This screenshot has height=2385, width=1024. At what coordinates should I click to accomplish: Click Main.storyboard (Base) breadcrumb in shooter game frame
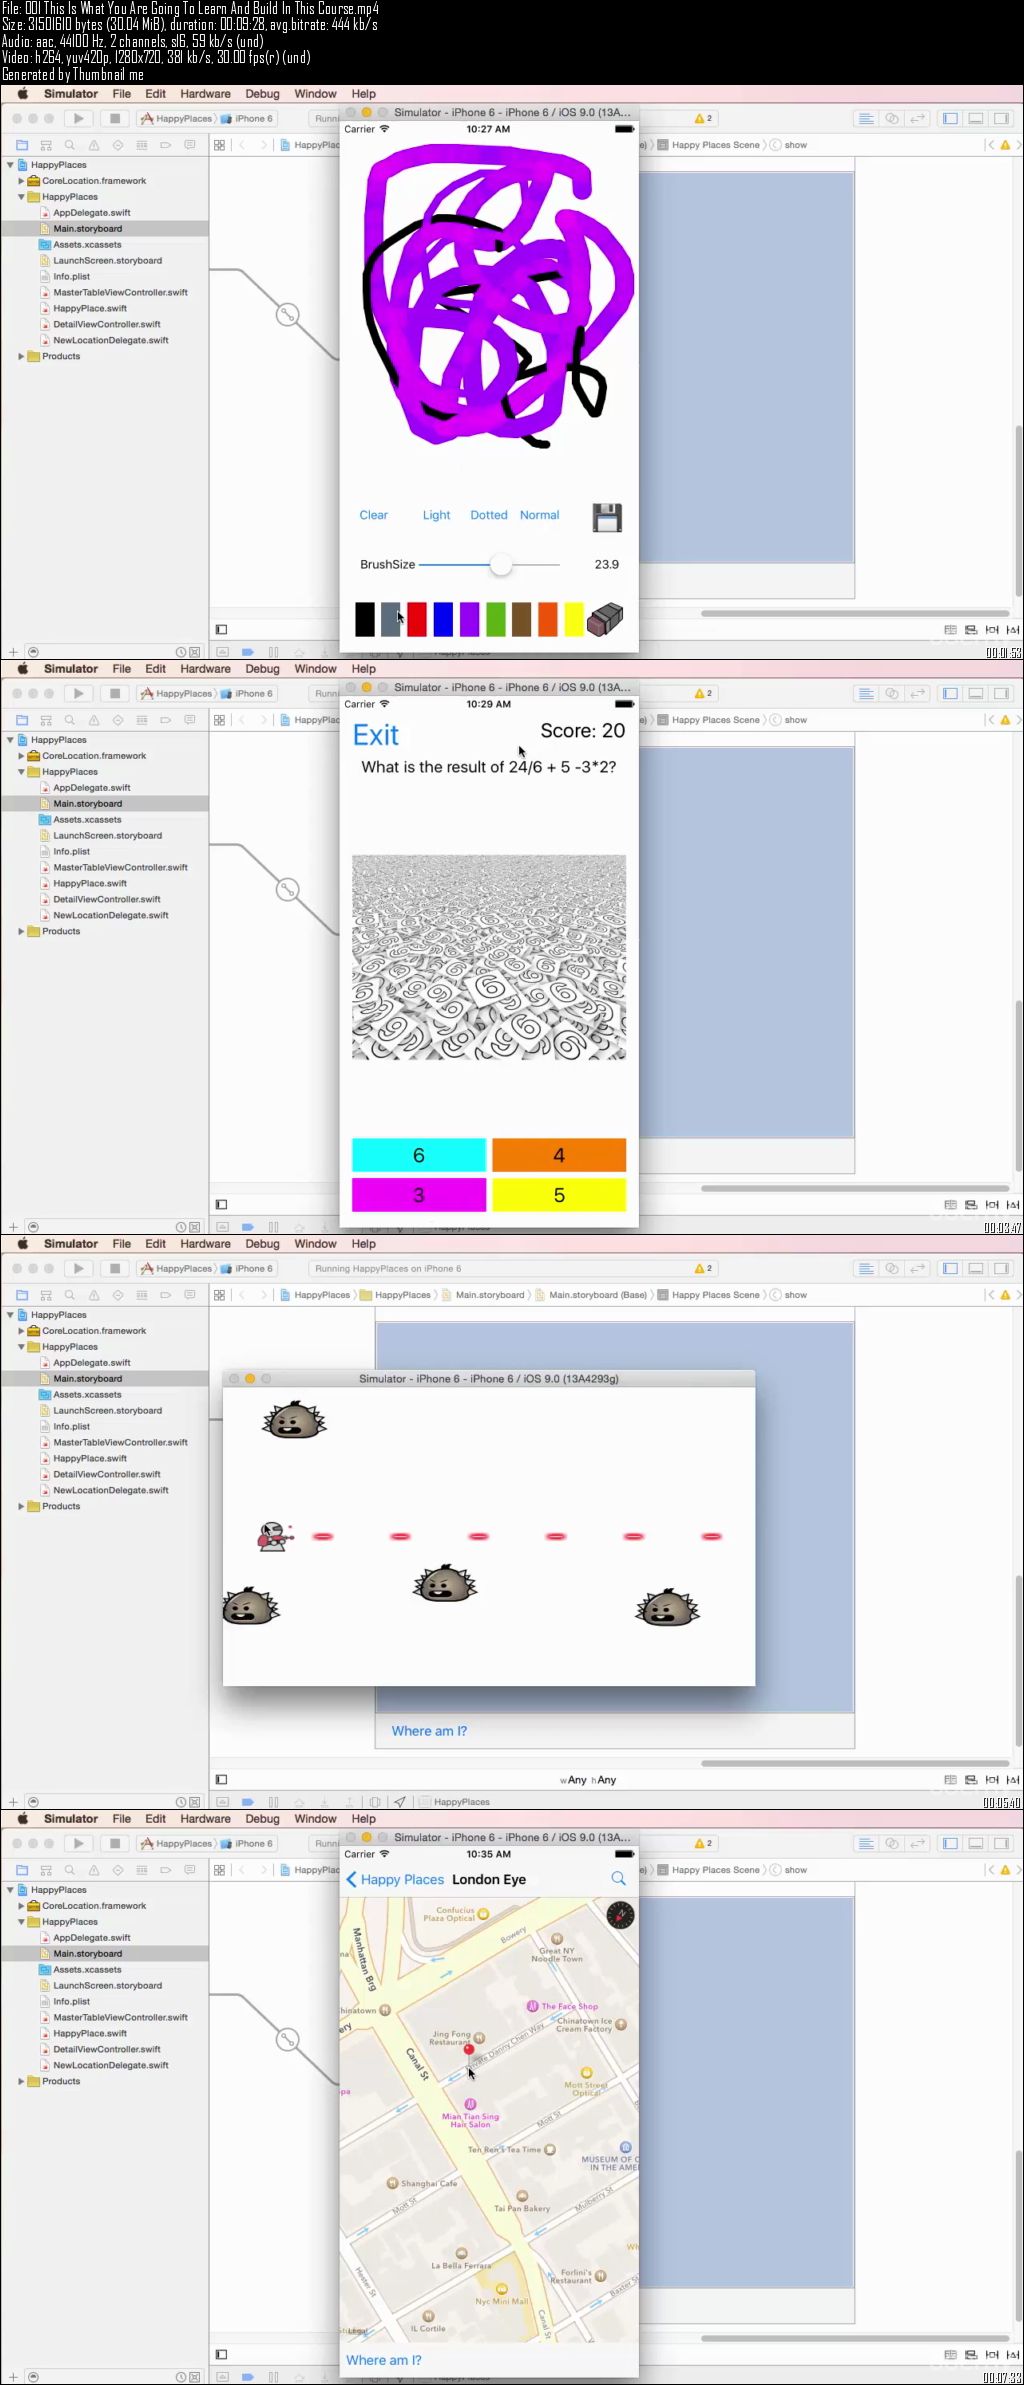[x=598, y=1295]
